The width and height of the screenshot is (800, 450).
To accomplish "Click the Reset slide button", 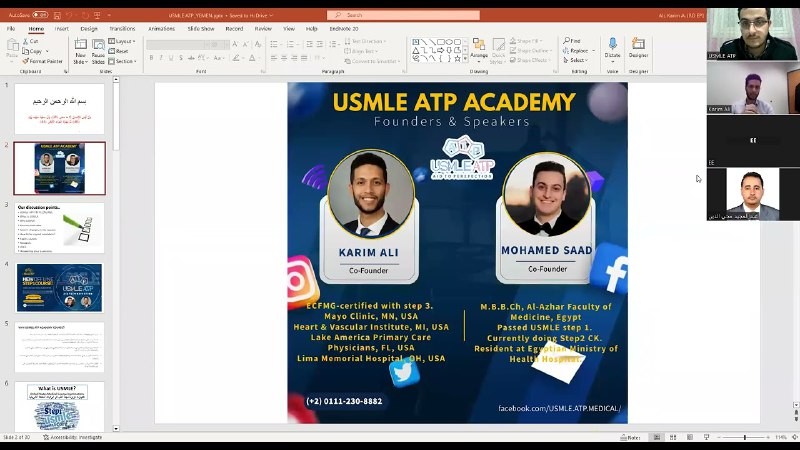I will [118, 51].
